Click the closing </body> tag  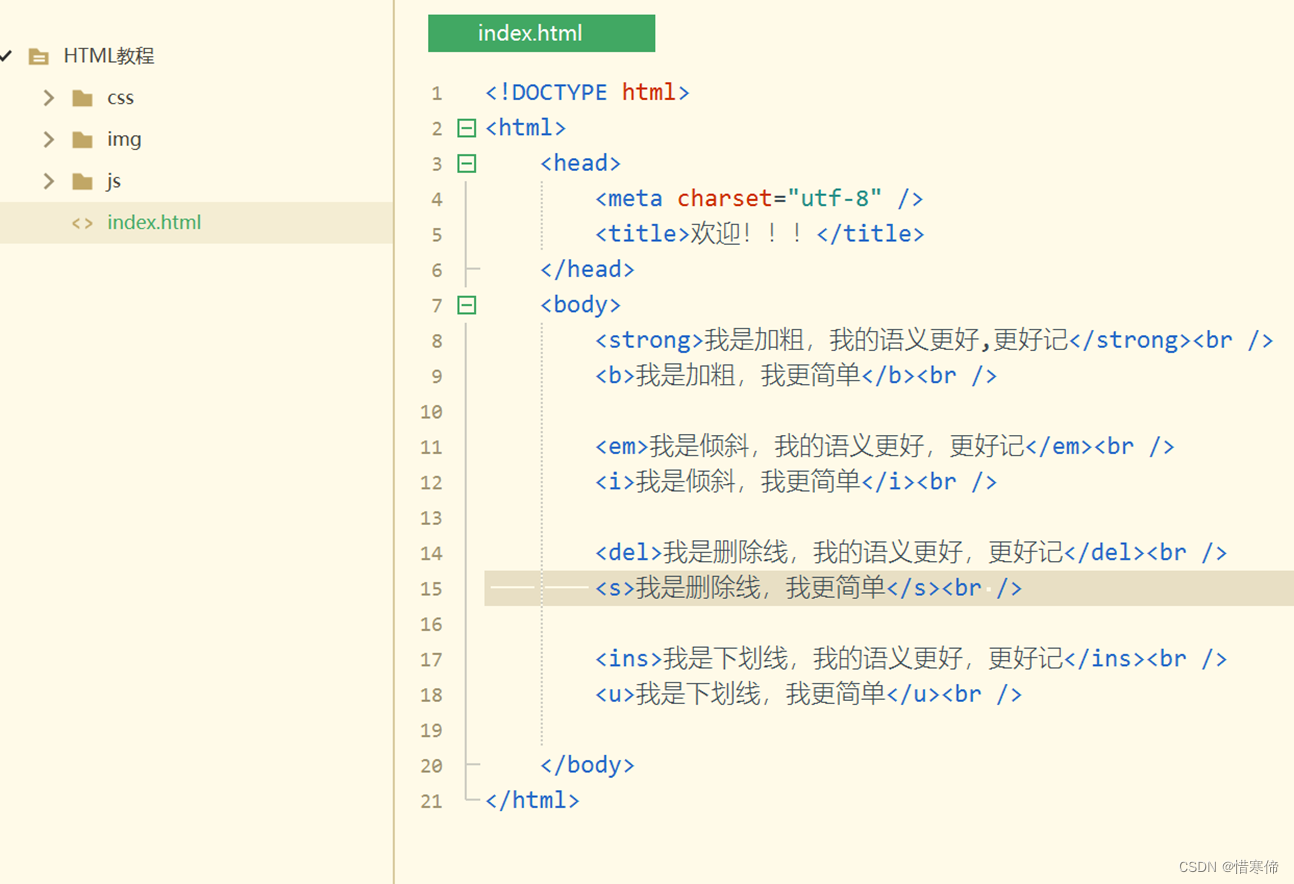click(x=587, y=765)
